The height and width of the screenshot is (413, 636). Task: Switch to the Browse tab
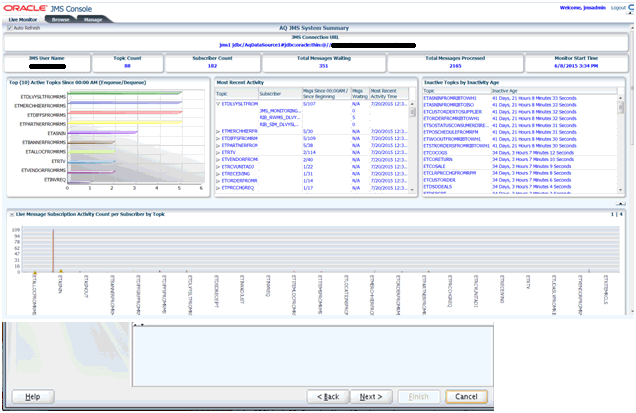pyautogui.click(x=62, y=19)
